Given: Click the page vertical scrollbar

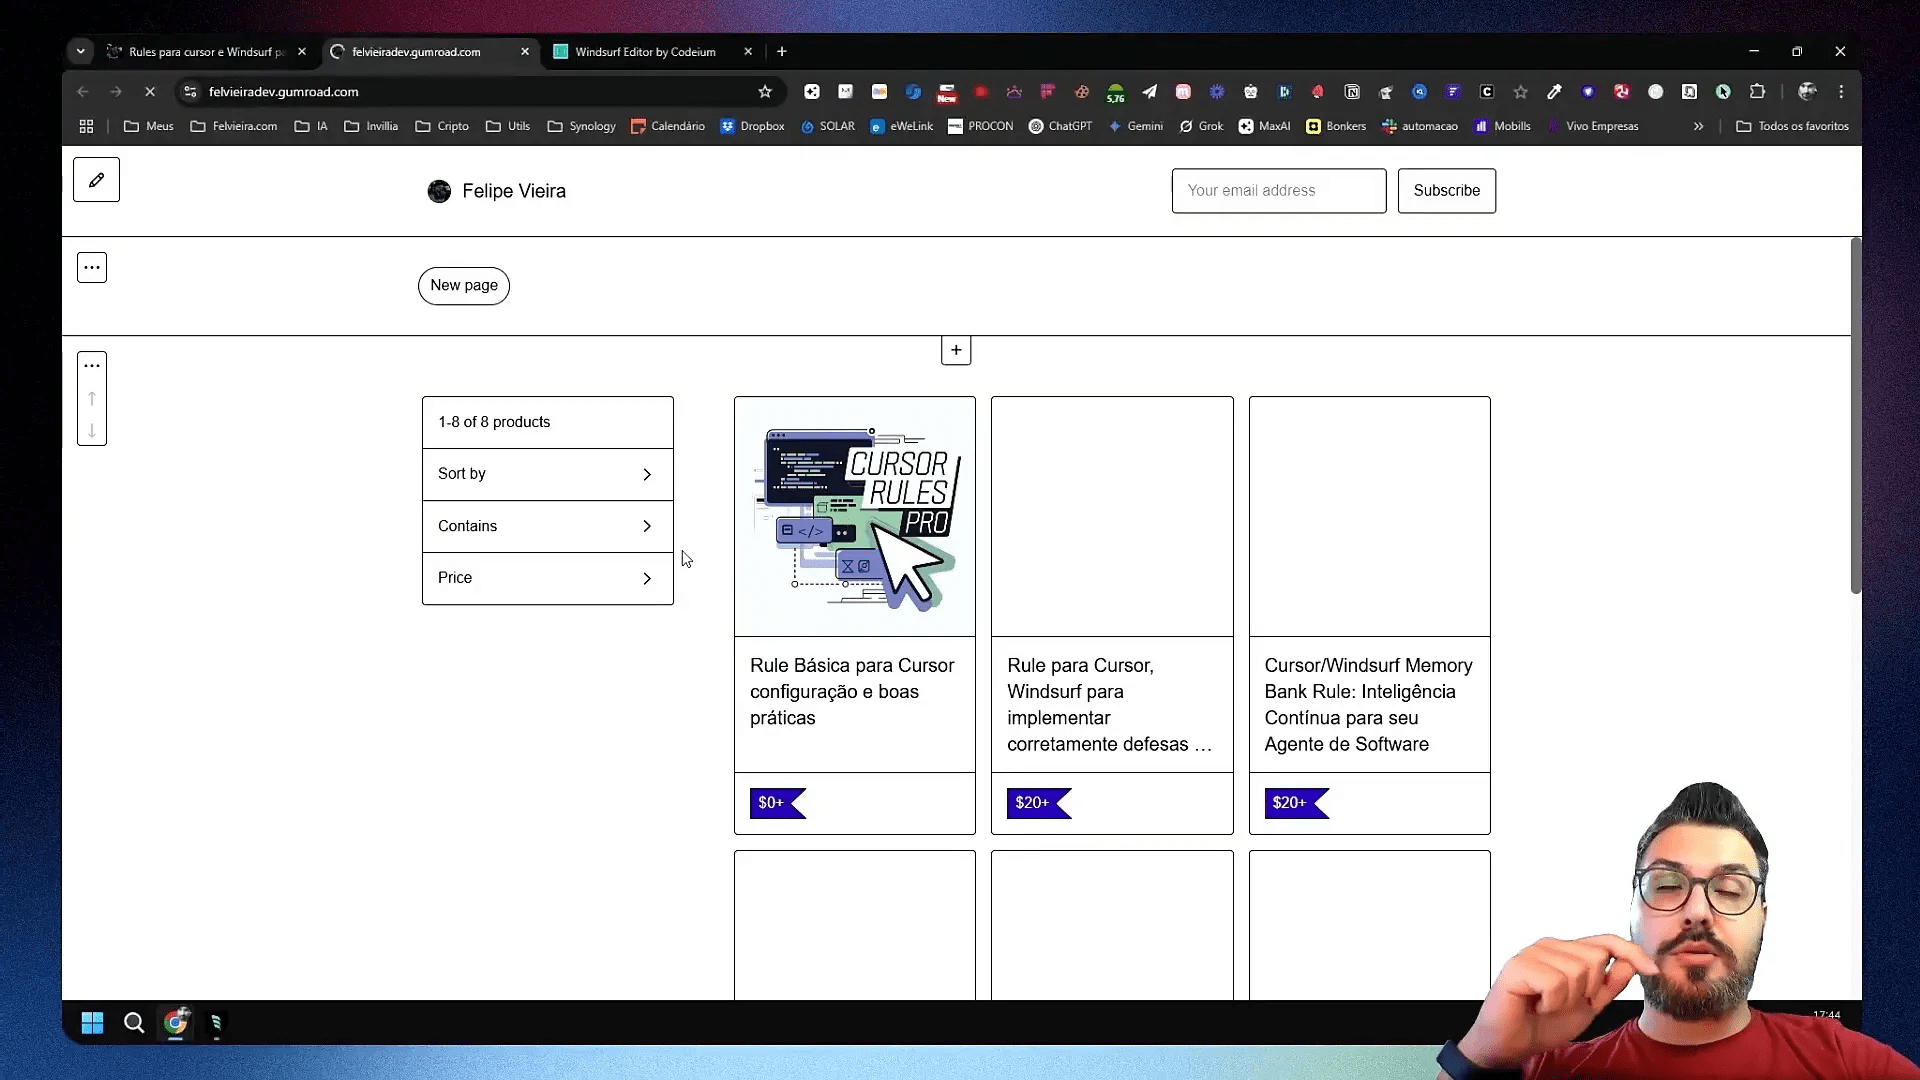Looking at the screenshot, I should click(x=1856, y=415).
